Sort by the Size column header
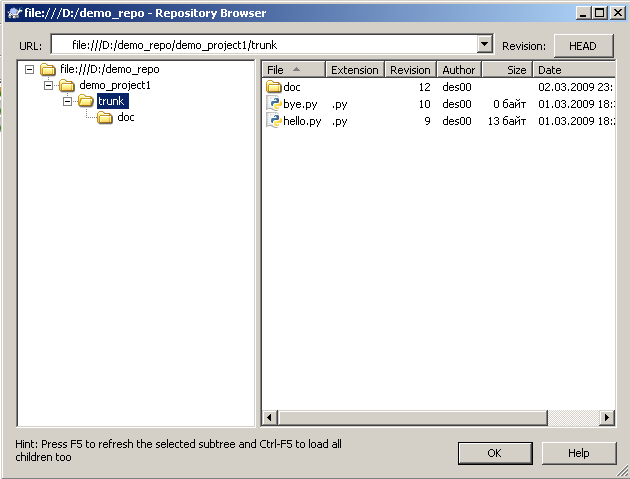 pyautogui.click(x=507, y=70)
